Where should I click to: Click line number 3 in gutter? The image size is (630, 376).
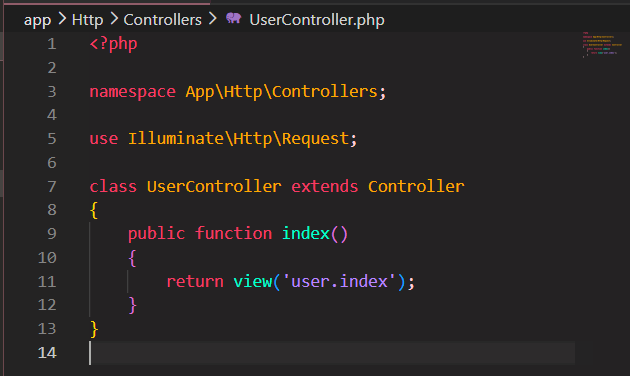click(x=51, y=92)
